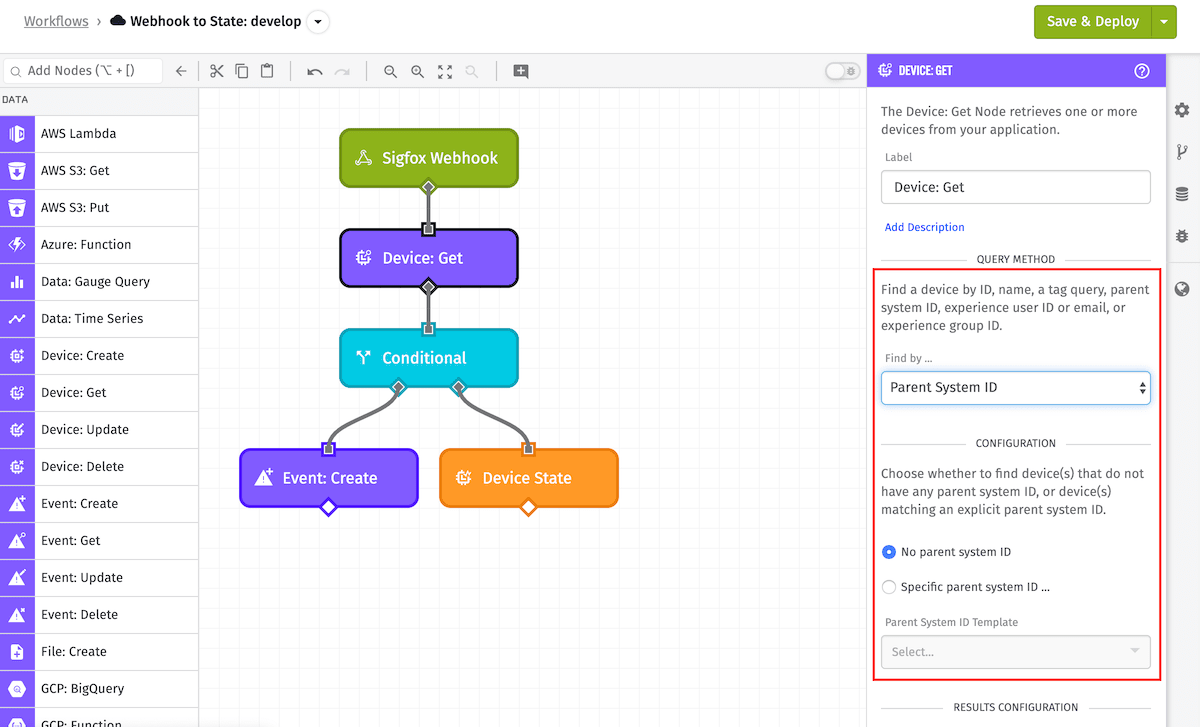
Task: Click the Label input field
Action: point(1016,187)
